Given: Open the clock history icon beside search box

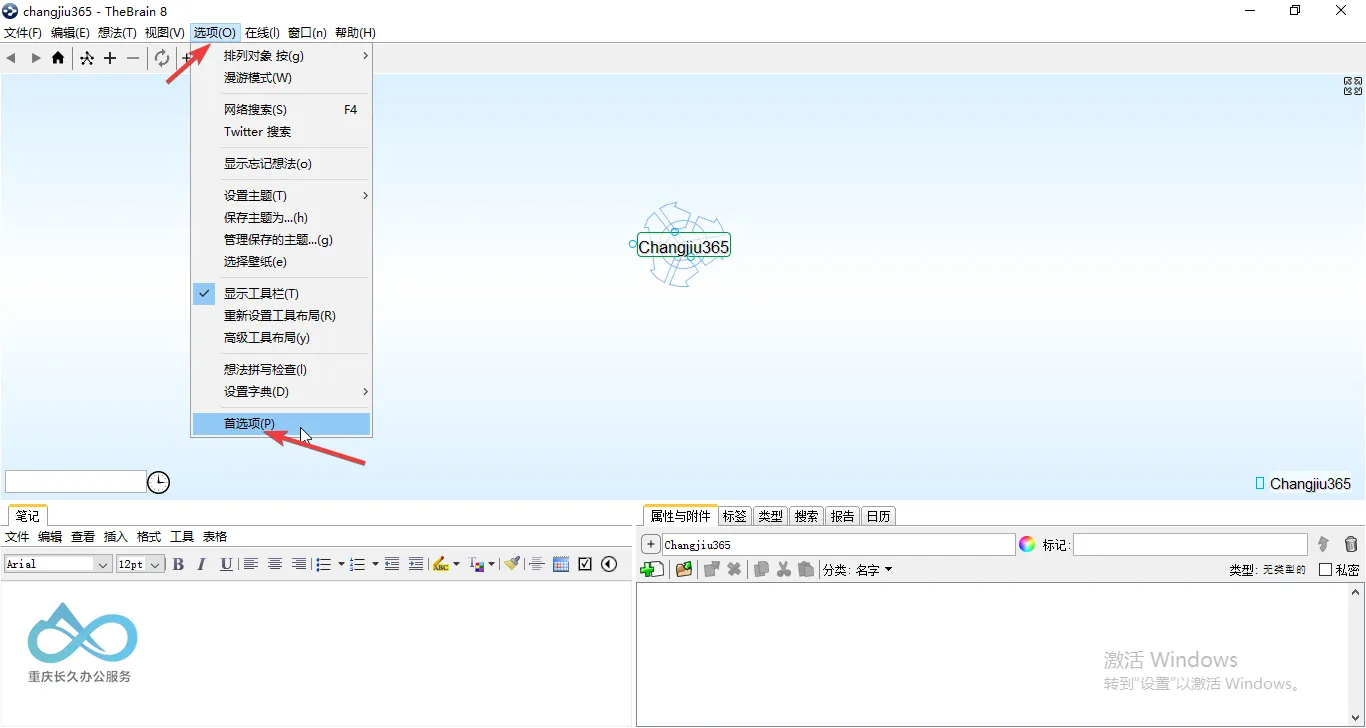Looking at the screenshot, I should click(158, 482).
